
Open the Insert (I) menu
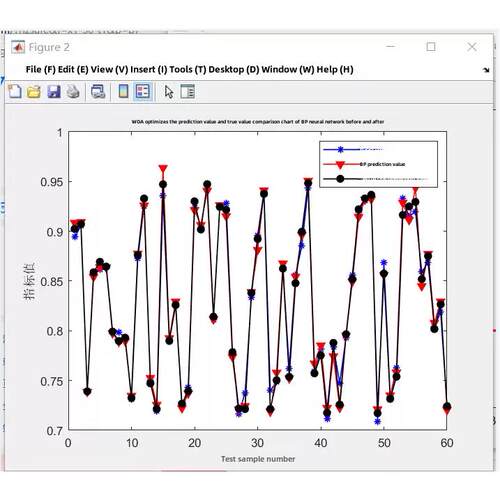coord(149,69)
